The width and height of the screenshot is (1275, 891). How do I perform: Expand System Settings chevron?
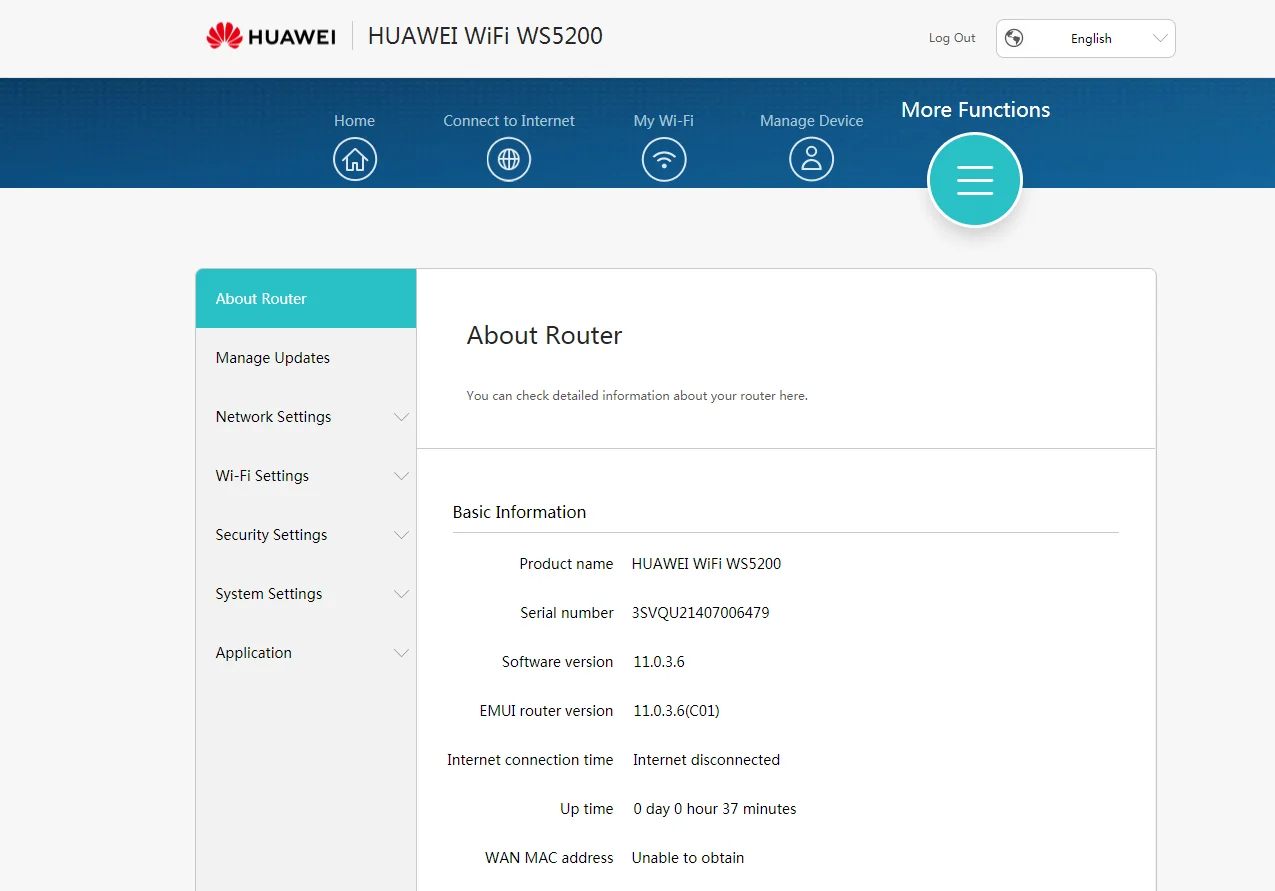coord(401,594)
